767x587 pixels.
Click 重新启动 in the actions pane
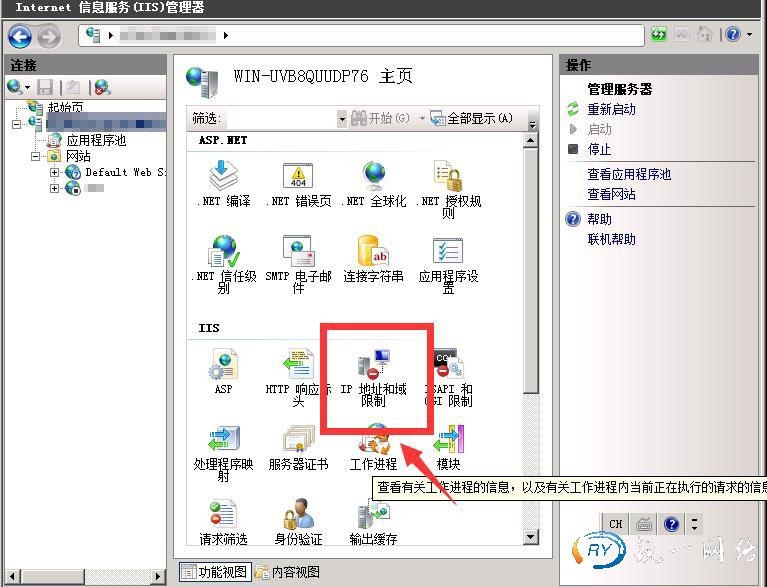pos(611,109)
